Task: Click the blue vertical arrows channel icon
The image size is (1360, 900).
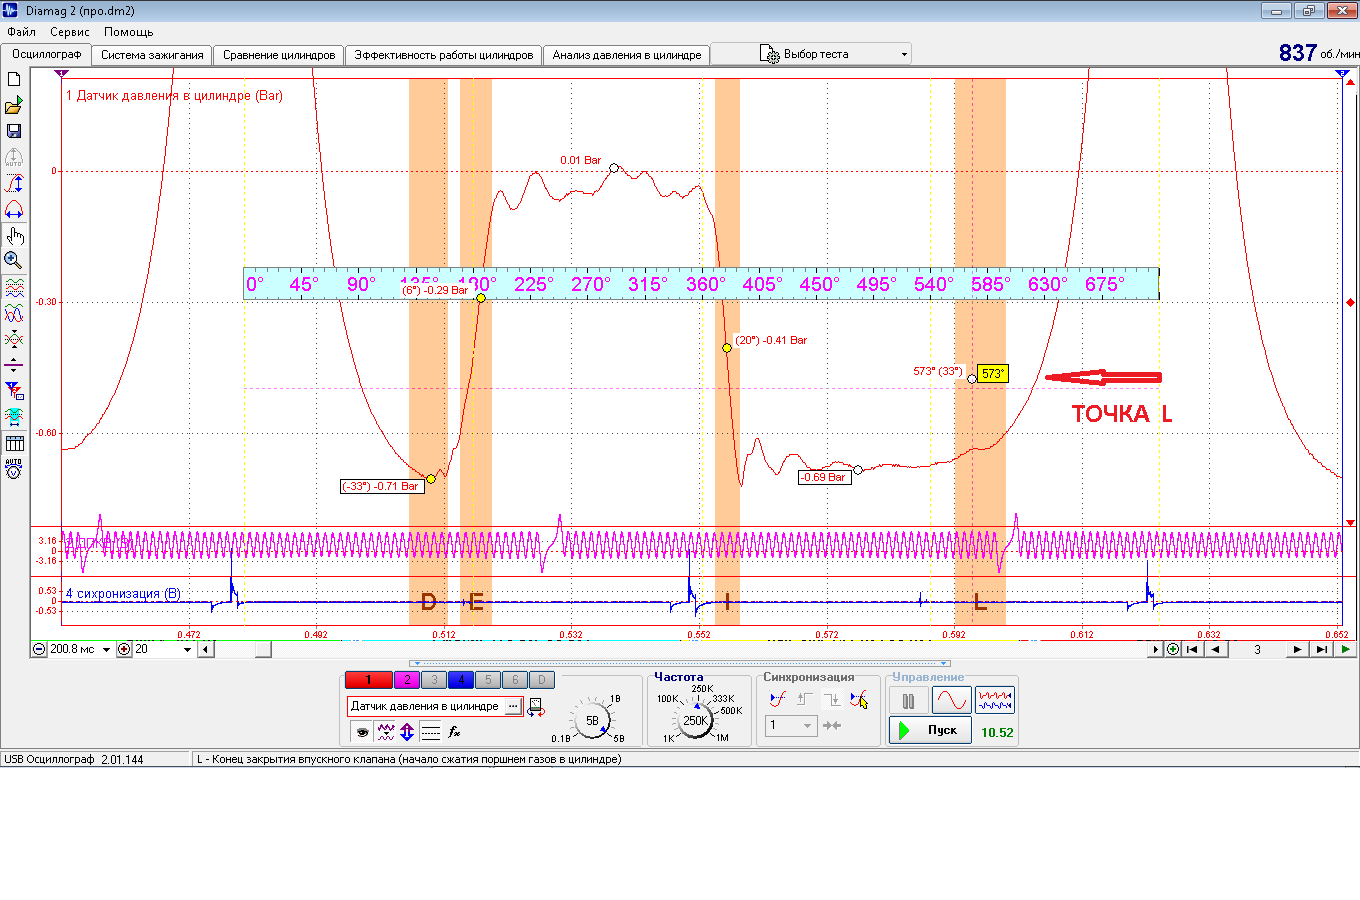Action: (x=407, y=733)
